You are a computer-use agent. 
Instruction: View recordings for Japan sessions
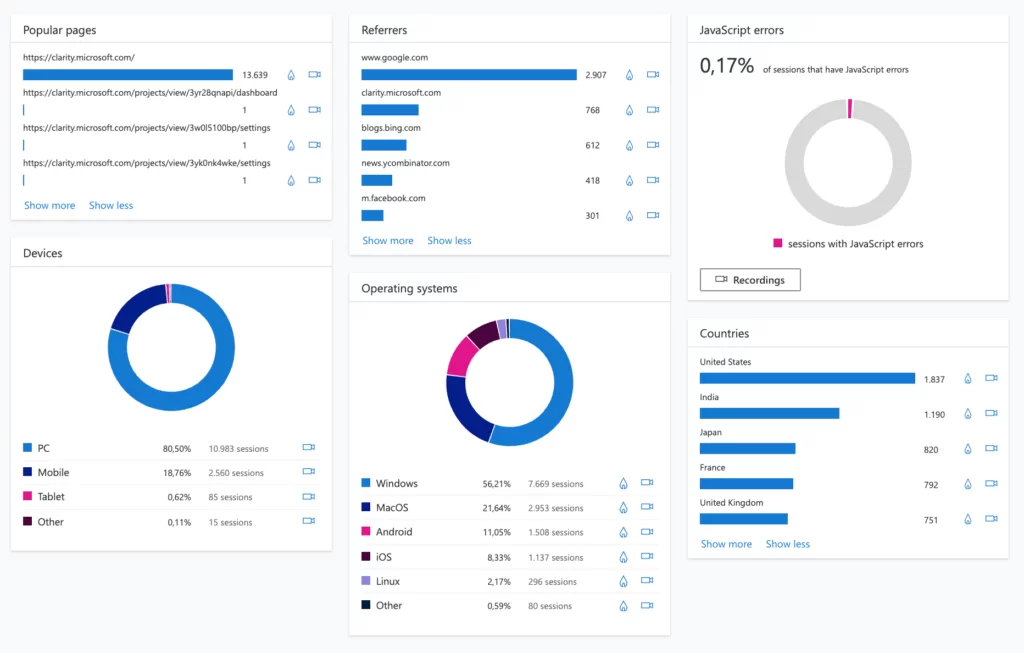click(991, 449)
